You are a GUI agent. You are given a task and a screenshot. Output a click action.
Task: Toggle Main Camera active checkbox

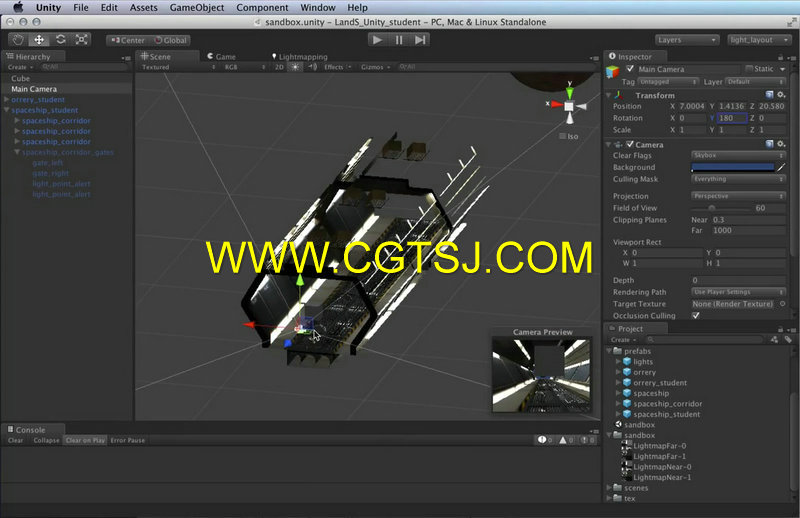(x=630, y=68)
